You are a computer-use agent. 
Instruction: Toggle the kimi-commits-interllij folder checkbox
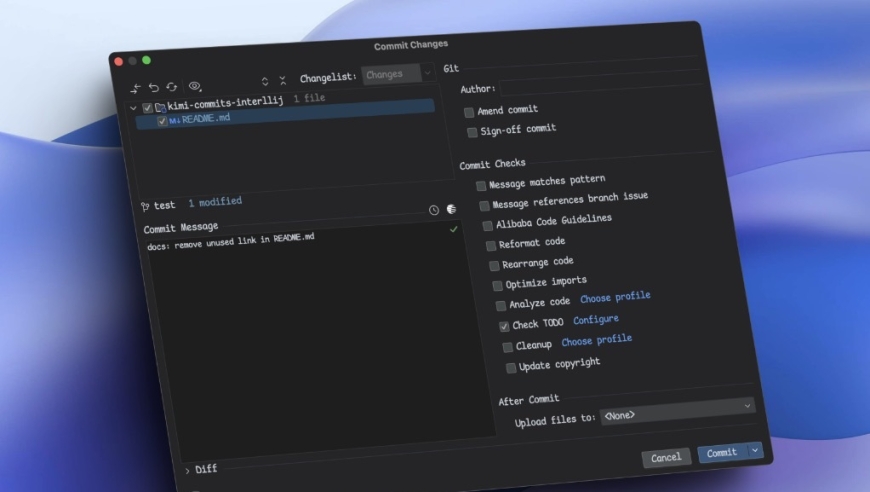click(x=147, y=108)
